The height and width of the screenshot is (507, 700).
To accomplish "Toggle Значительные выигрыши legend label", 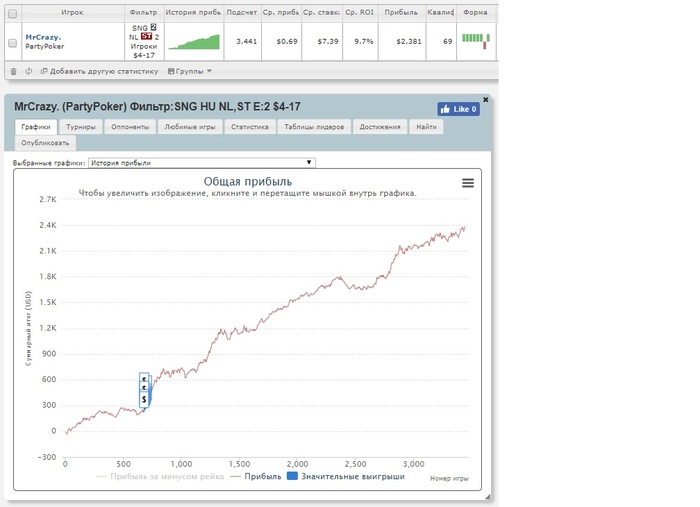I will (353, 476).
